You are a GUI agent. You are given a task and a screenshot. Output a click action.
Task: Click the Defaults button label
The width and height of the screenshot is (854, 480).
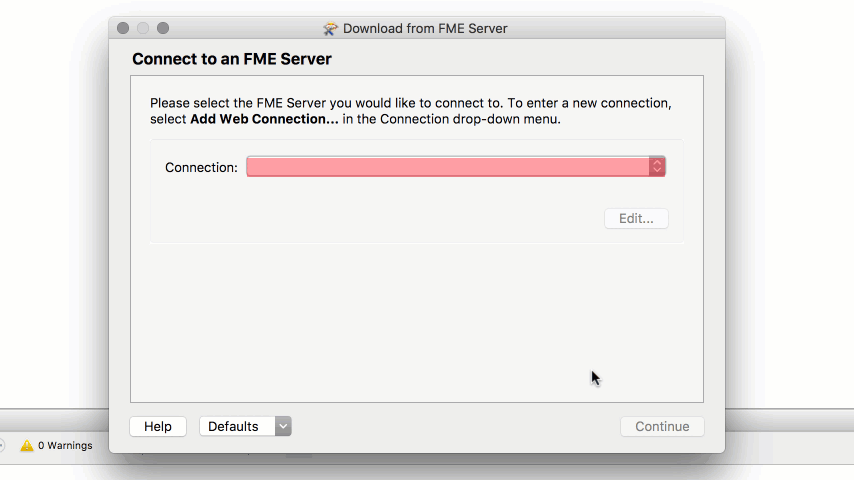coord(233,426)
